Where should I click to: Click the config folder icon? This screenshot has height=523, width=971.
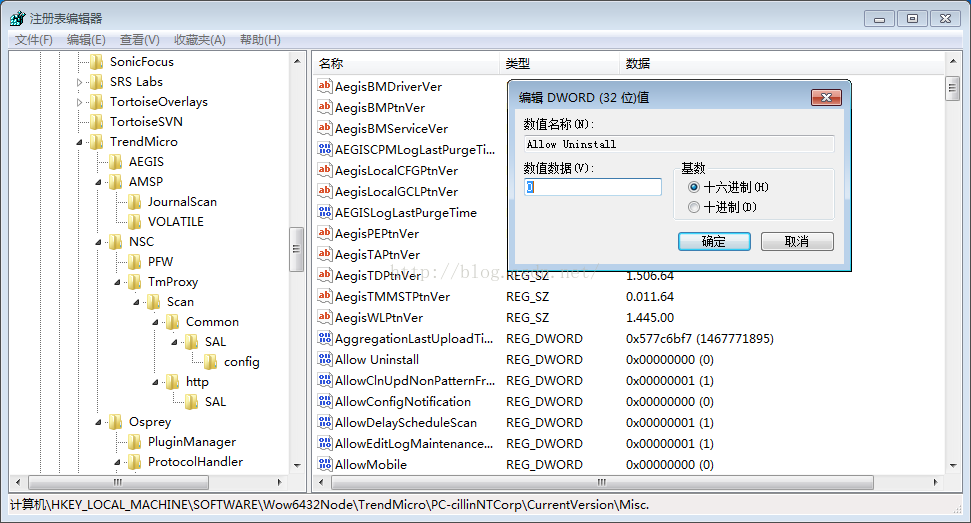pos(211,362)
